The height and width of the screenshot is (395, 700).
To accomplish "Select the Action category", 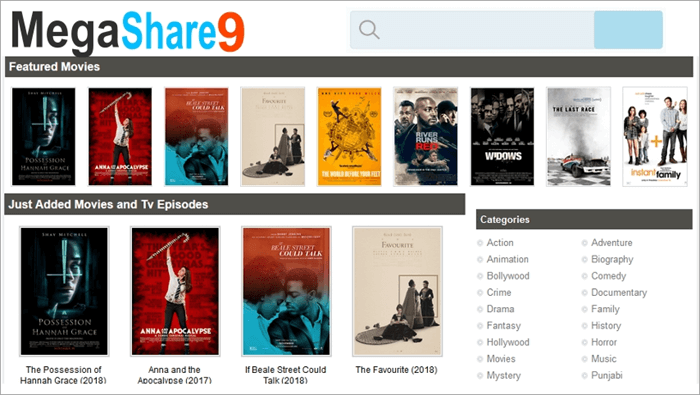I will pyautogui.click(x=500, y=243).
